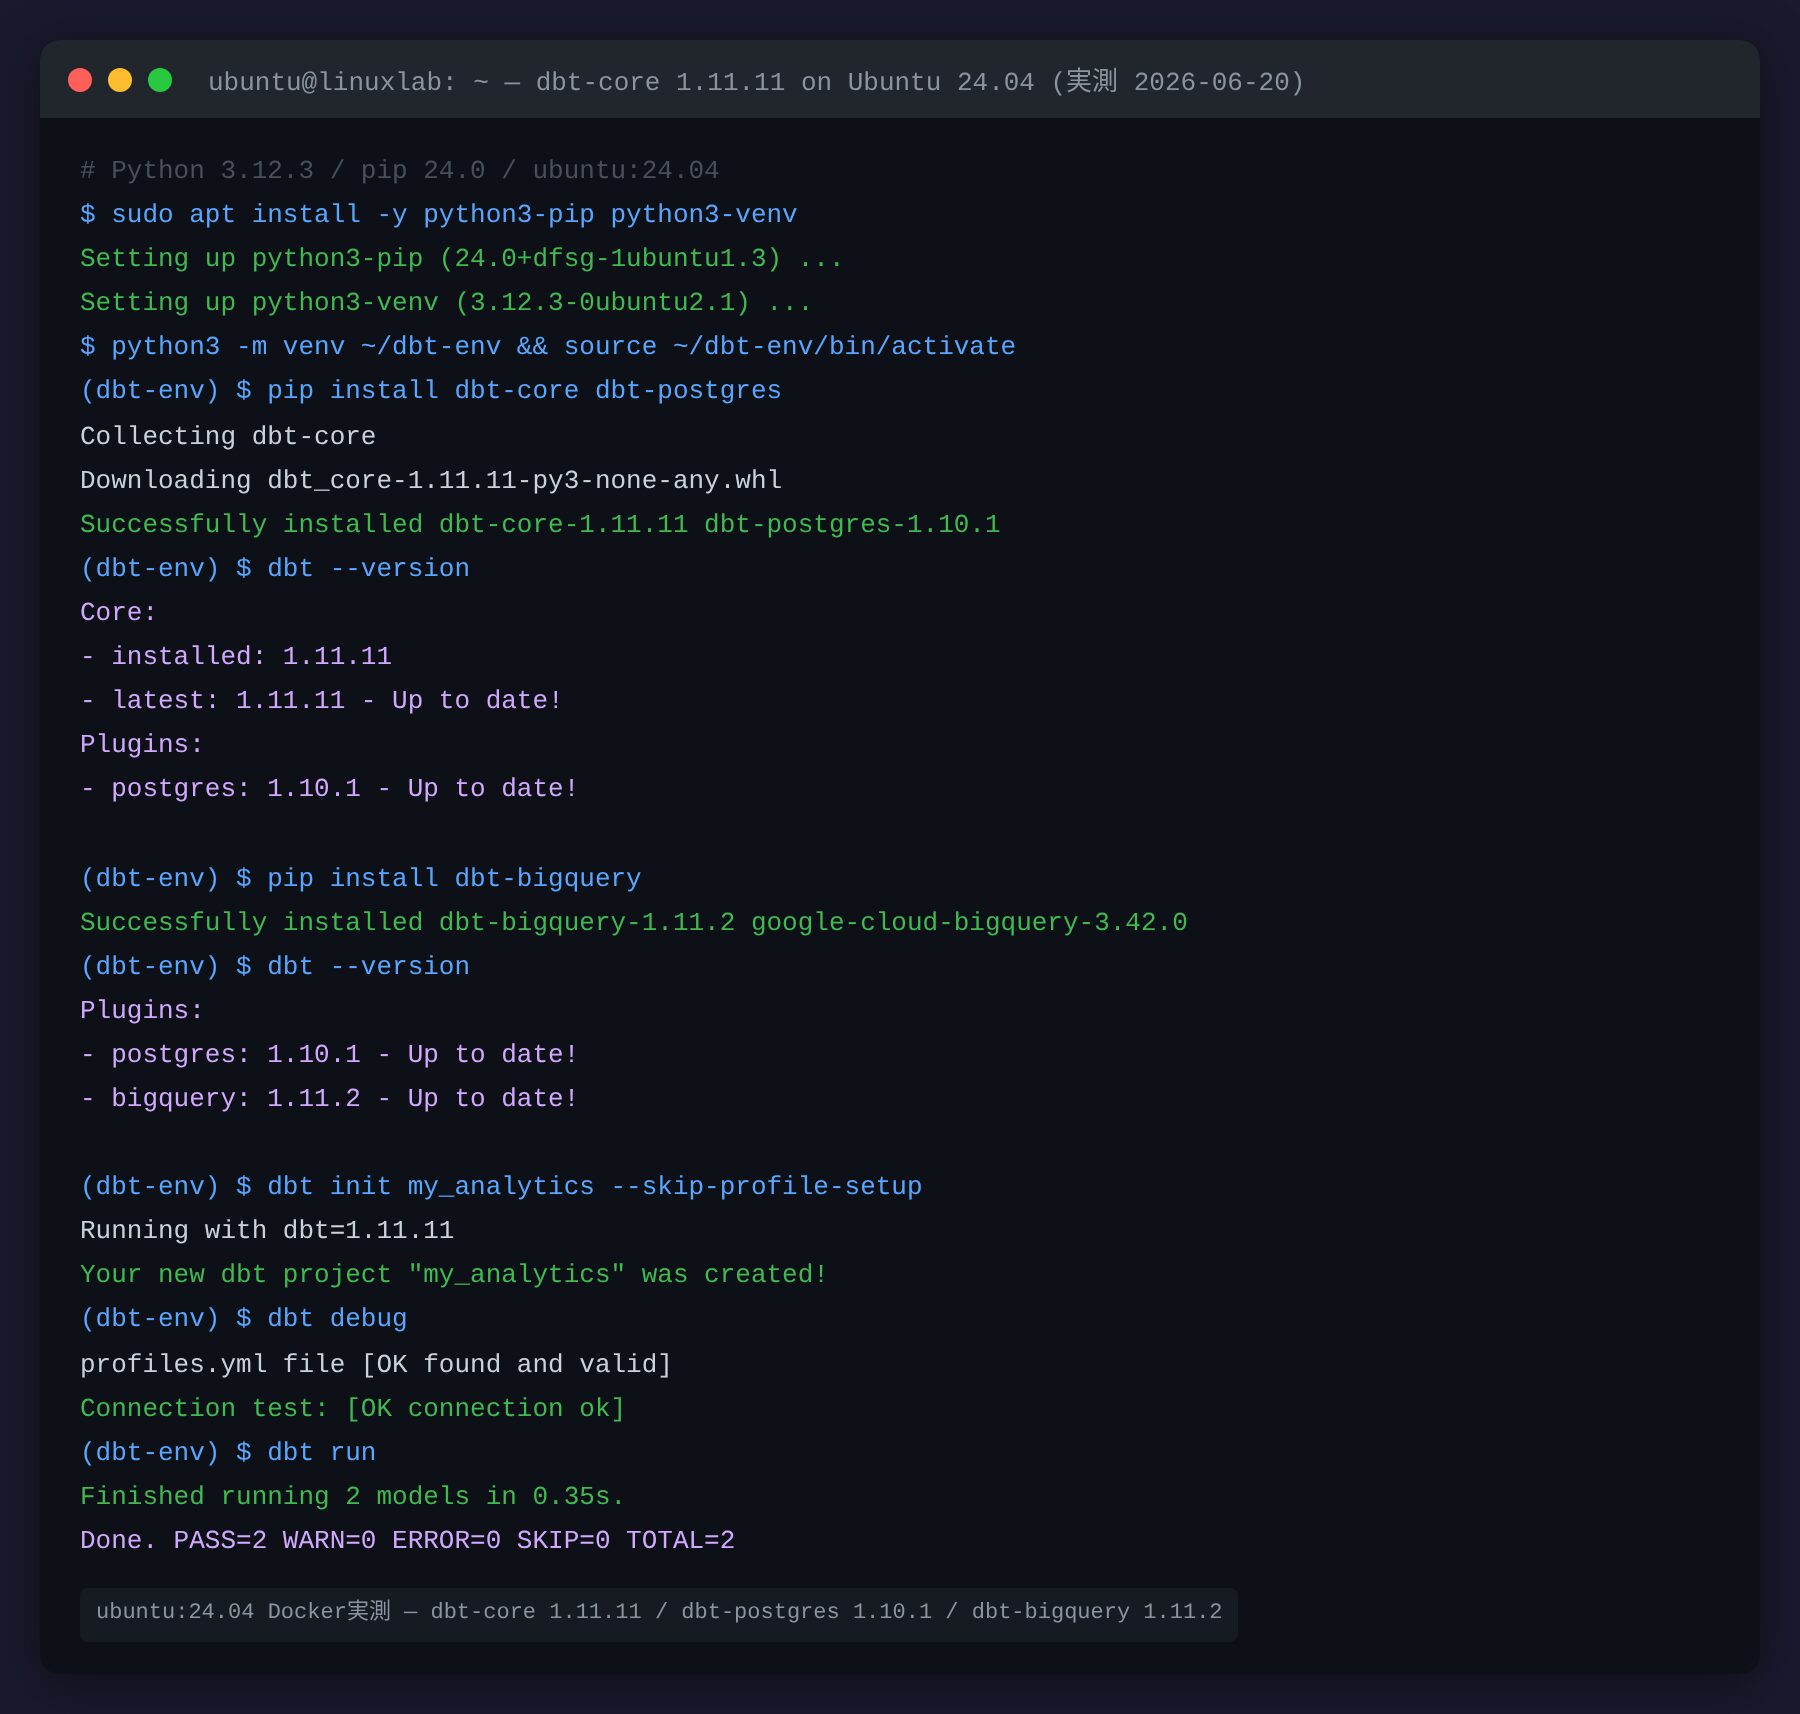The image size is (1800, 1714).
Task: Click the '- installed: 1.11.11' line
Action: [x=236, y=656]
